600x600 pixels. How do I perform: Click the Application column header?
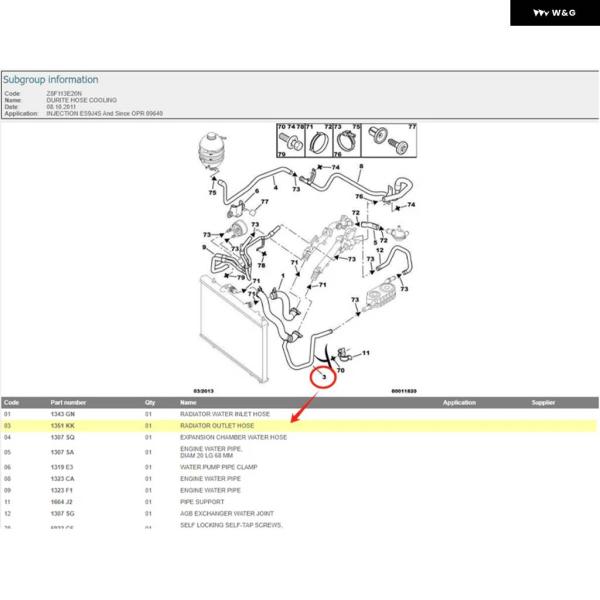459,402
